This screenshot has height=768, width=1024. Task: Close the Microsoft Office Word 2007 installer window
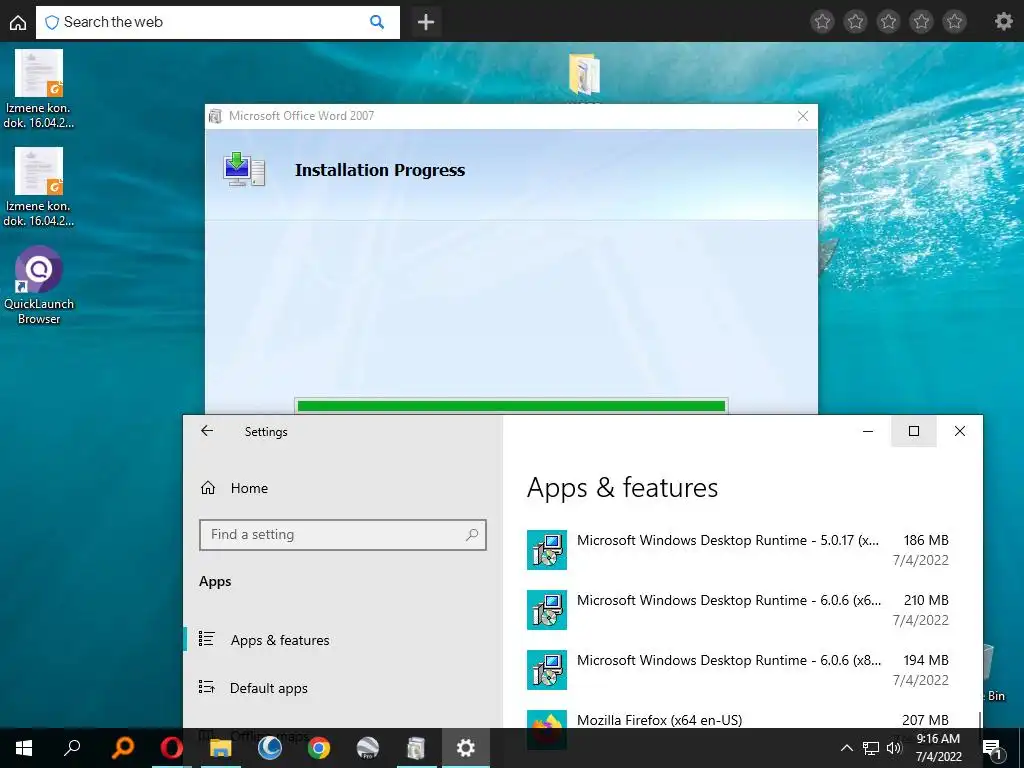803,116
